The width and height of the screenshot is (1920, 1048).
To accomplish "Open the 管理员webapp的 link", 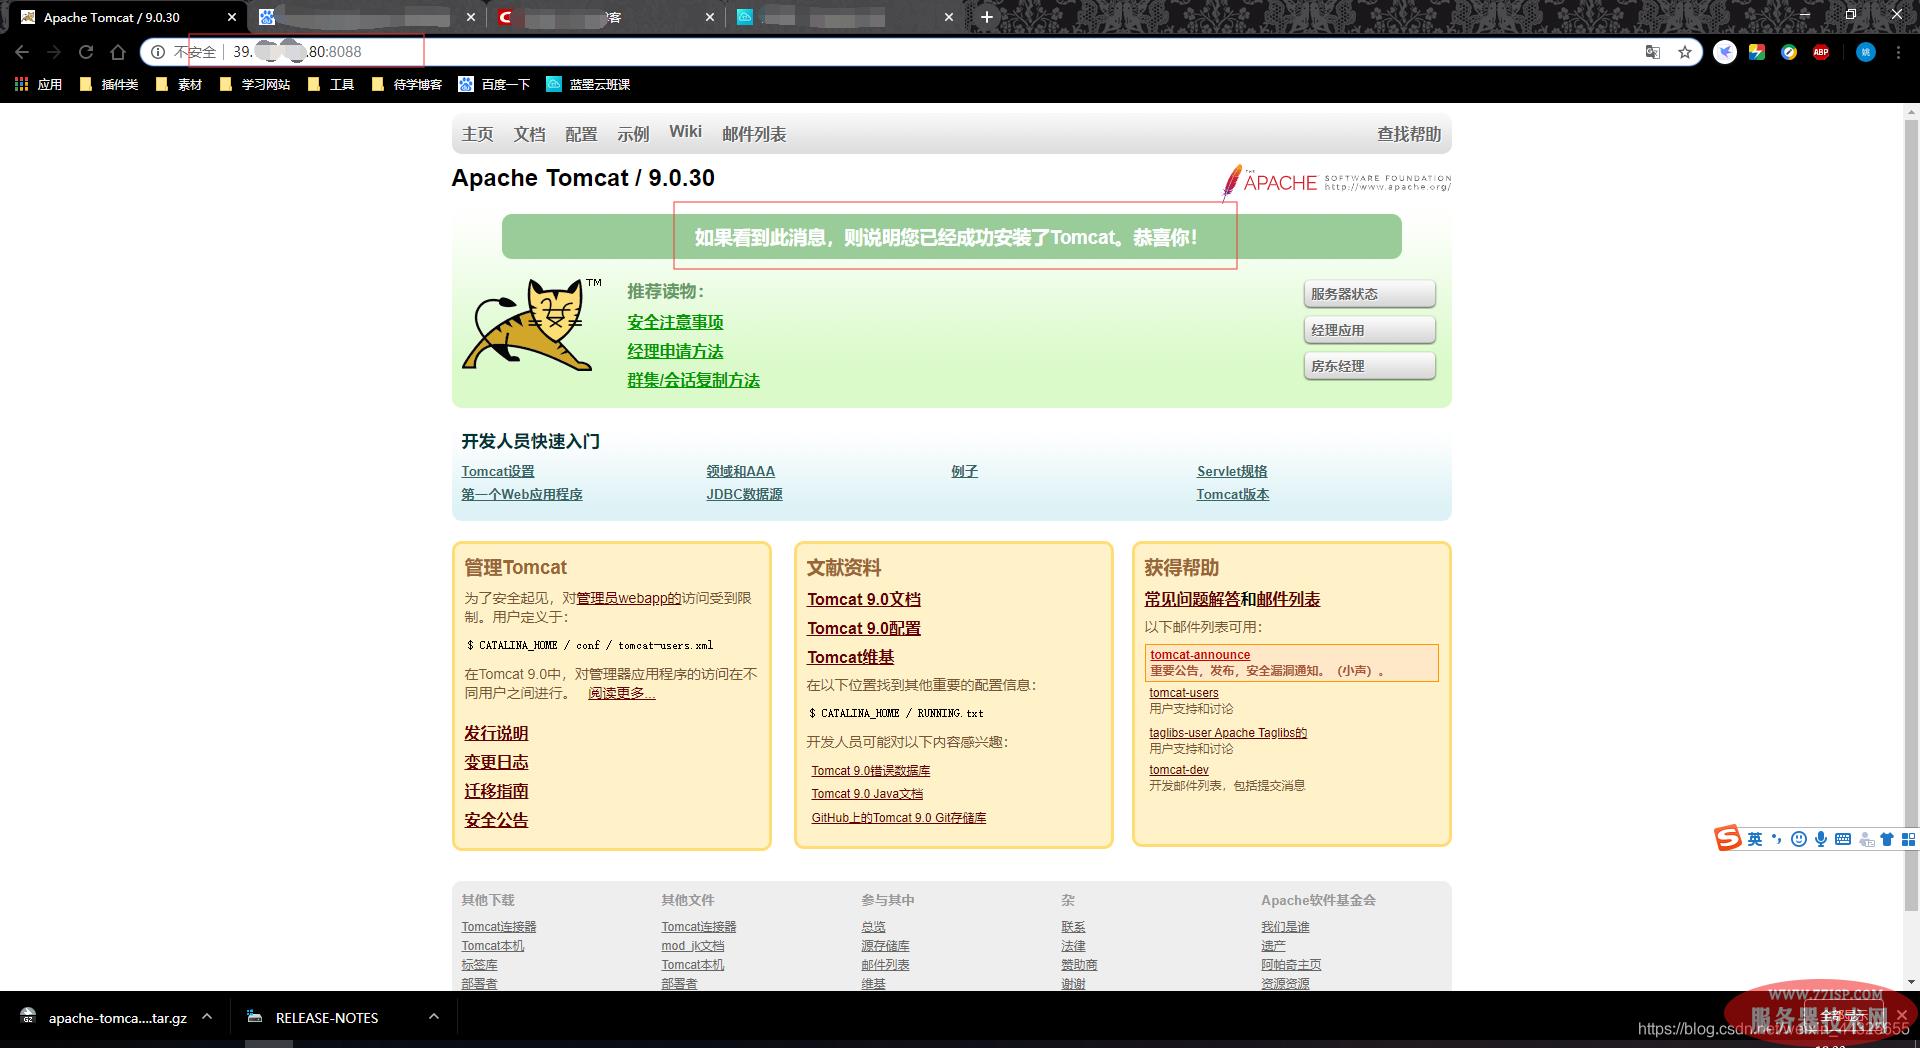I will coord(628,598).
